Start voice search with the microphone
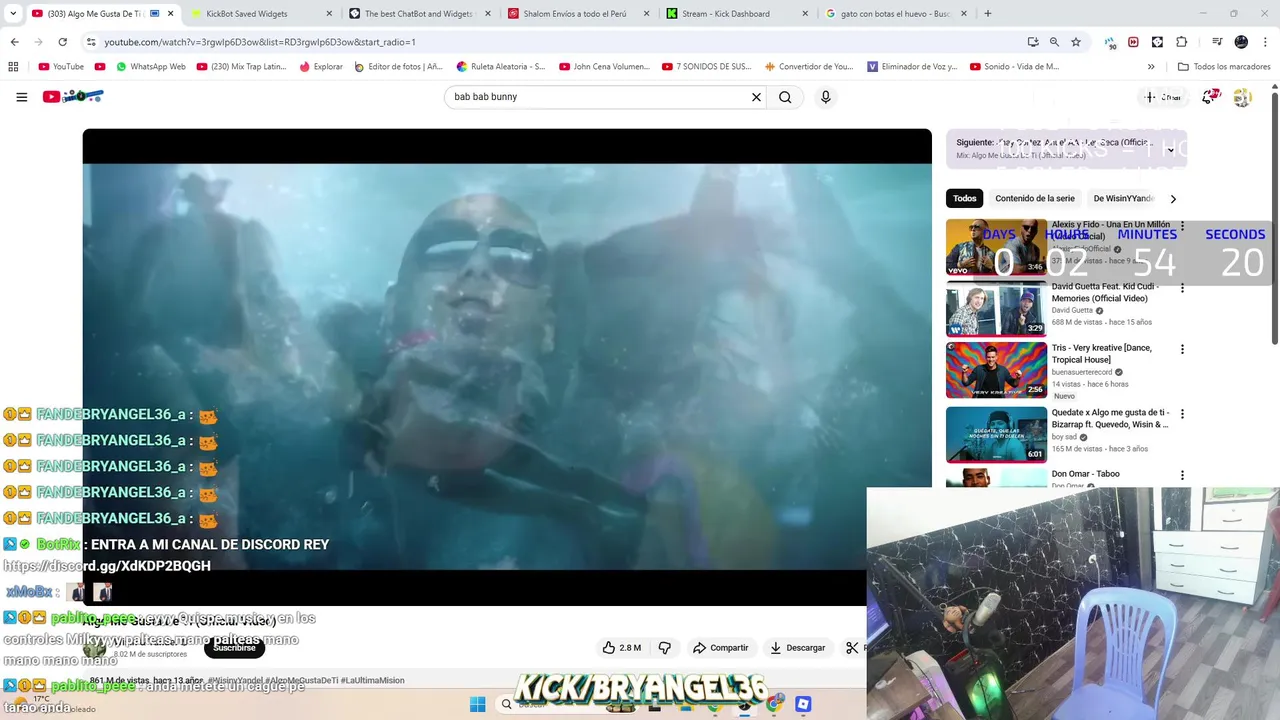 tap(825, 97)
